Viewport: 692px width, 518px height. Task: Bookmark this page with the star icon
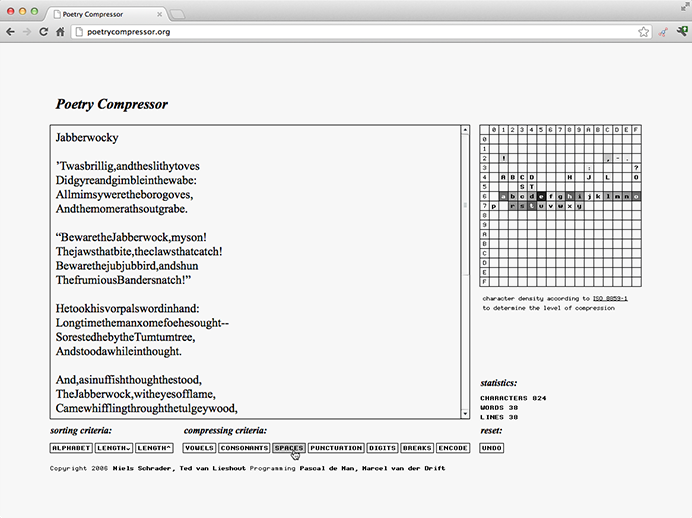[x=644, y=32]
